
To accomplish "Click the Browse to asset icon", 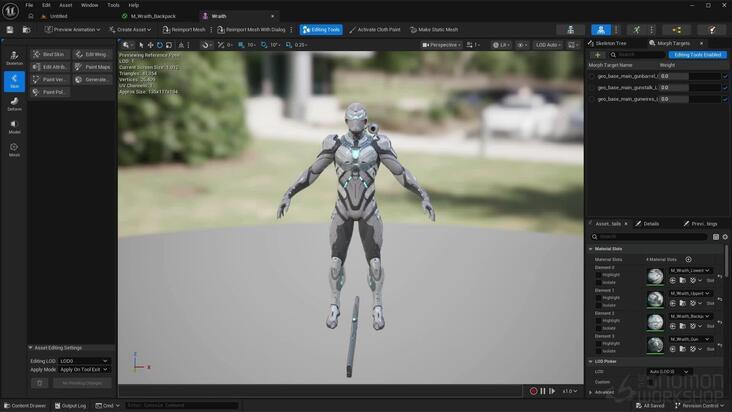I will pyautogui.click(x=27, y=29).
